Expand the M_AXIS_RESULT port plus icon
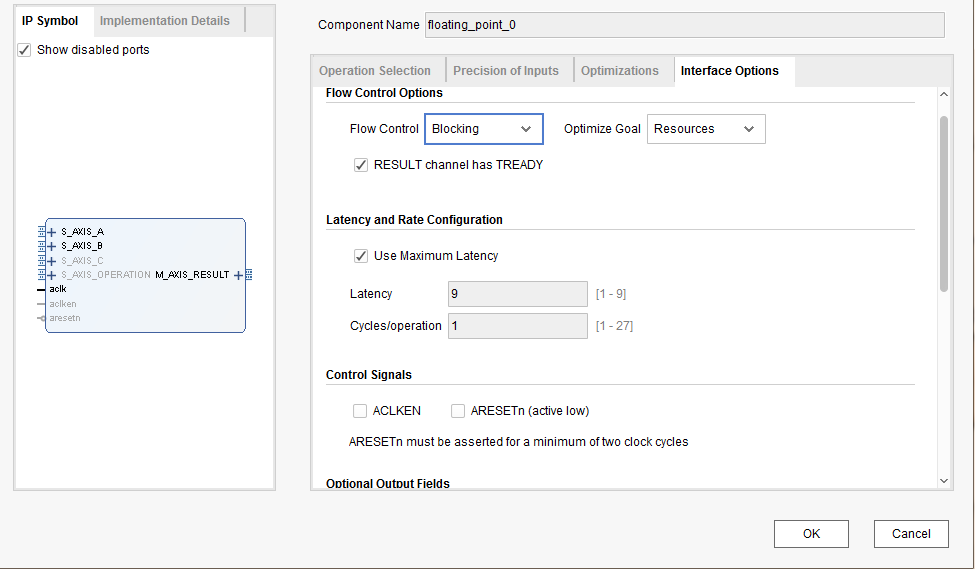 [x=238, y=275]
